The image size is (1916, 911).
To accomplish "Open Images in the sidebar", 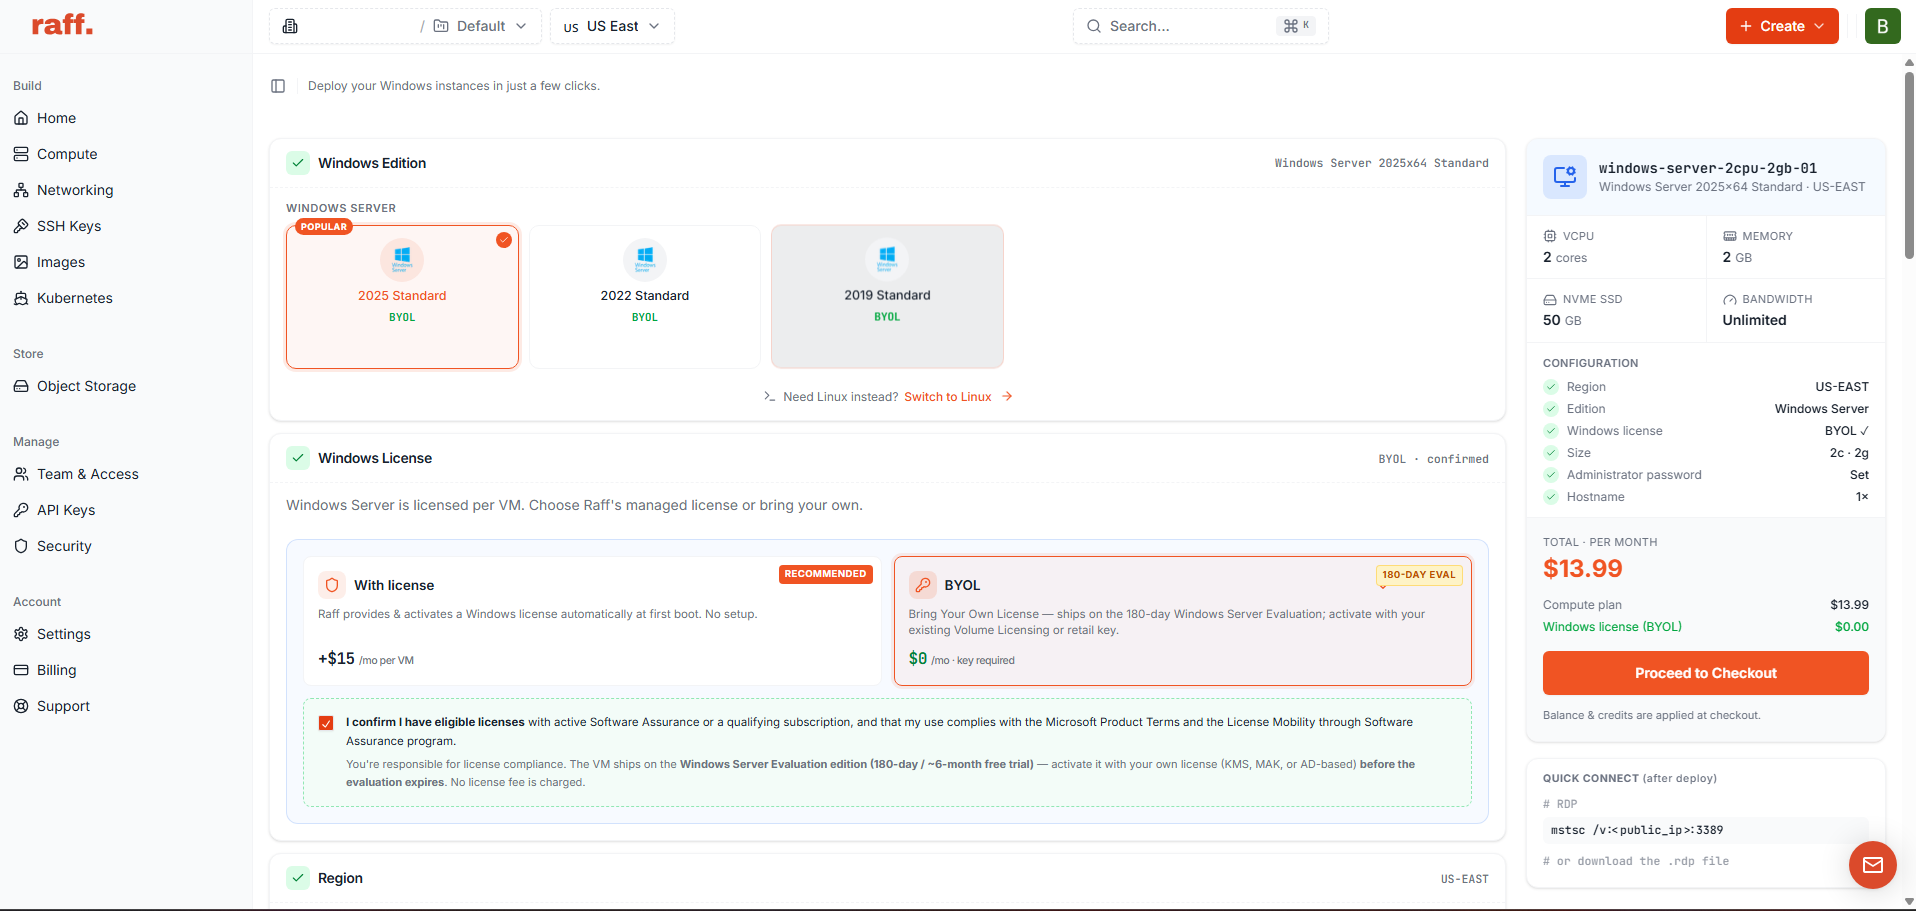I will tap(61, 262).
